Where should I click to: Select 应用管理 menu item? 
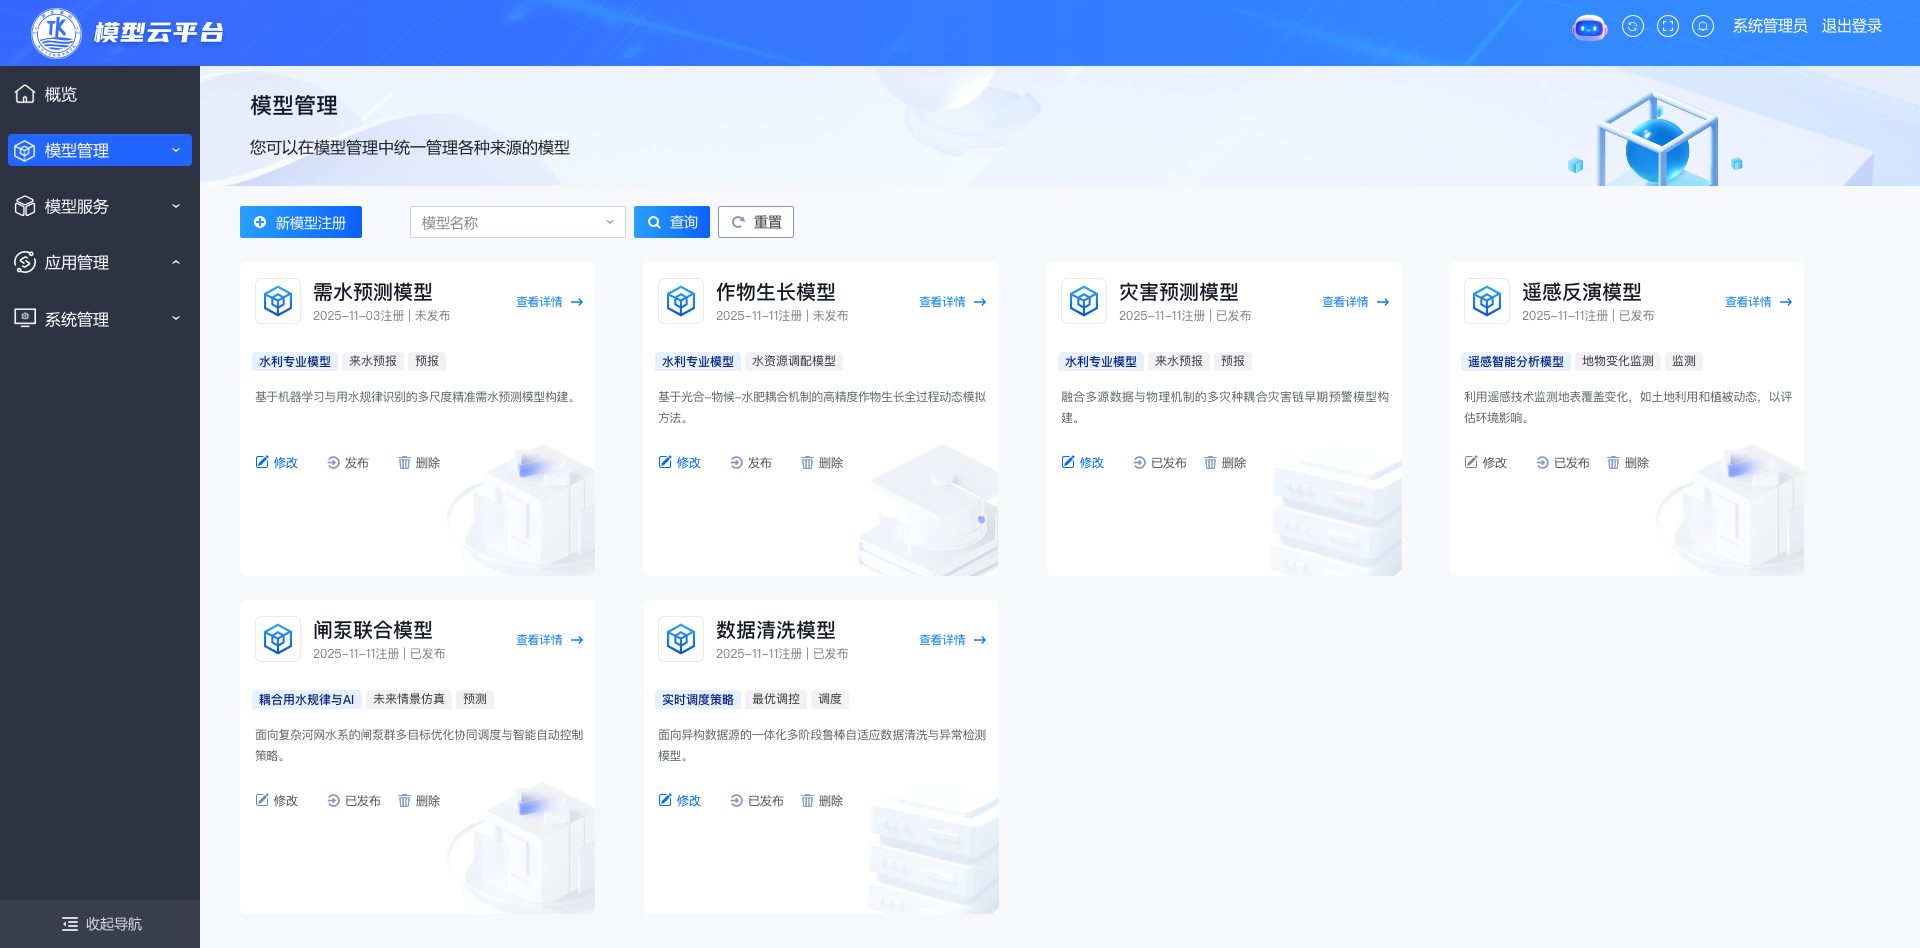click(100, 262)
